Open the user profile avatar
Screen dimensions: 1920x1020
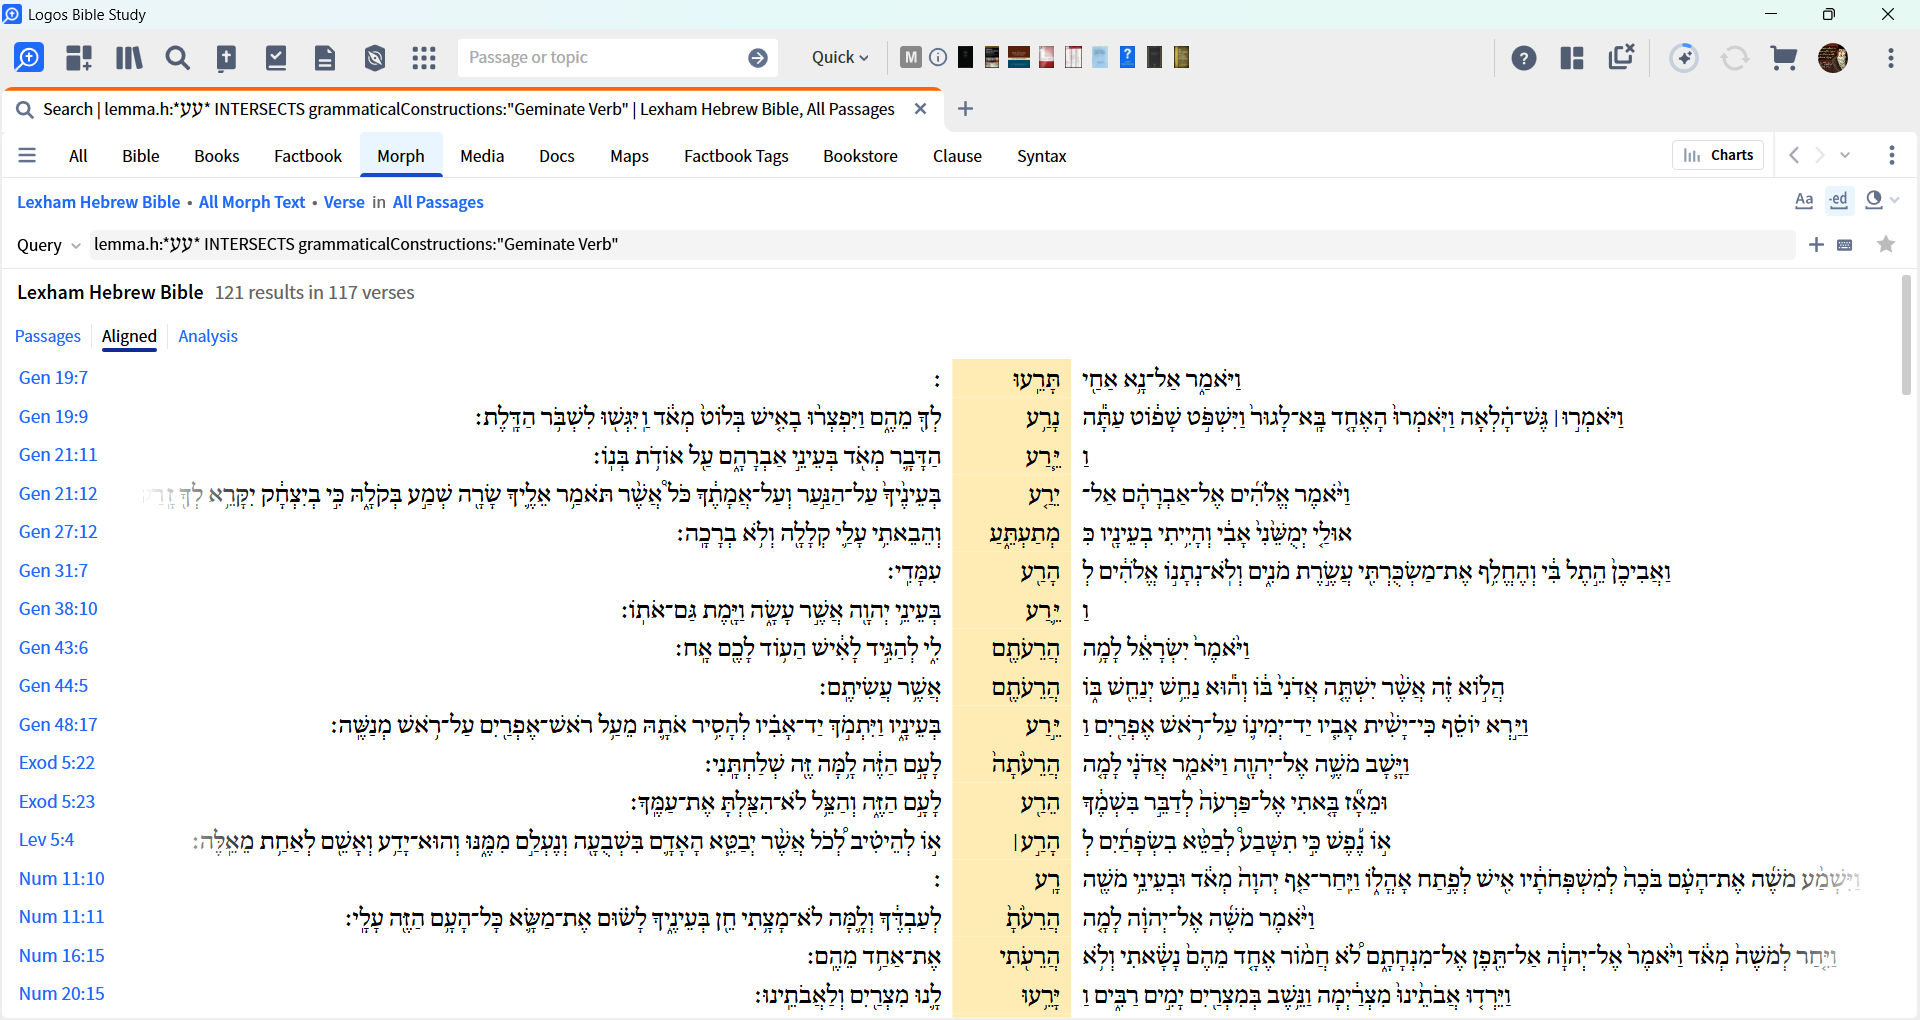pos(1833,58)
